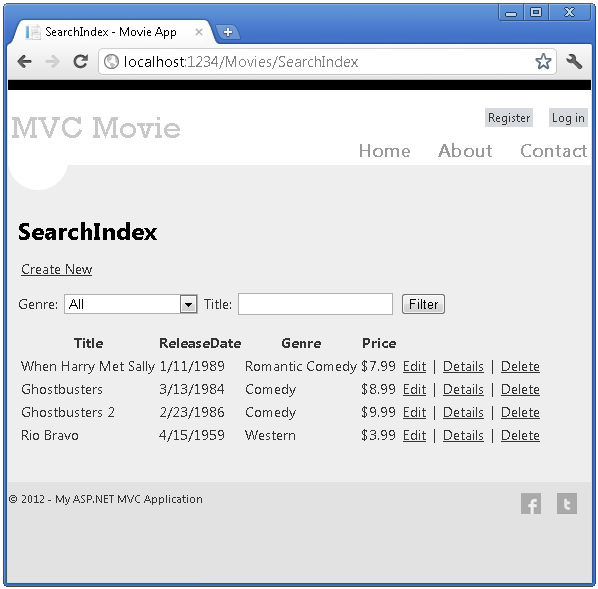Click the Price column header
This screenshot has width=598, height=589.
pos(379,343)
